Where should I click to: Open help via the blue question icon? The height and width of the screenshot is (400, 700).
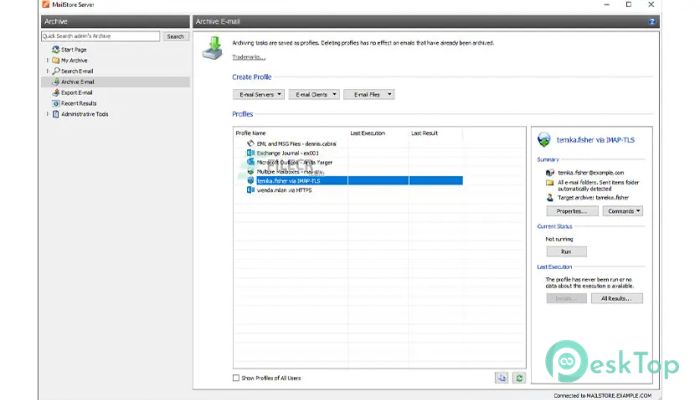[x=652, y=21]
